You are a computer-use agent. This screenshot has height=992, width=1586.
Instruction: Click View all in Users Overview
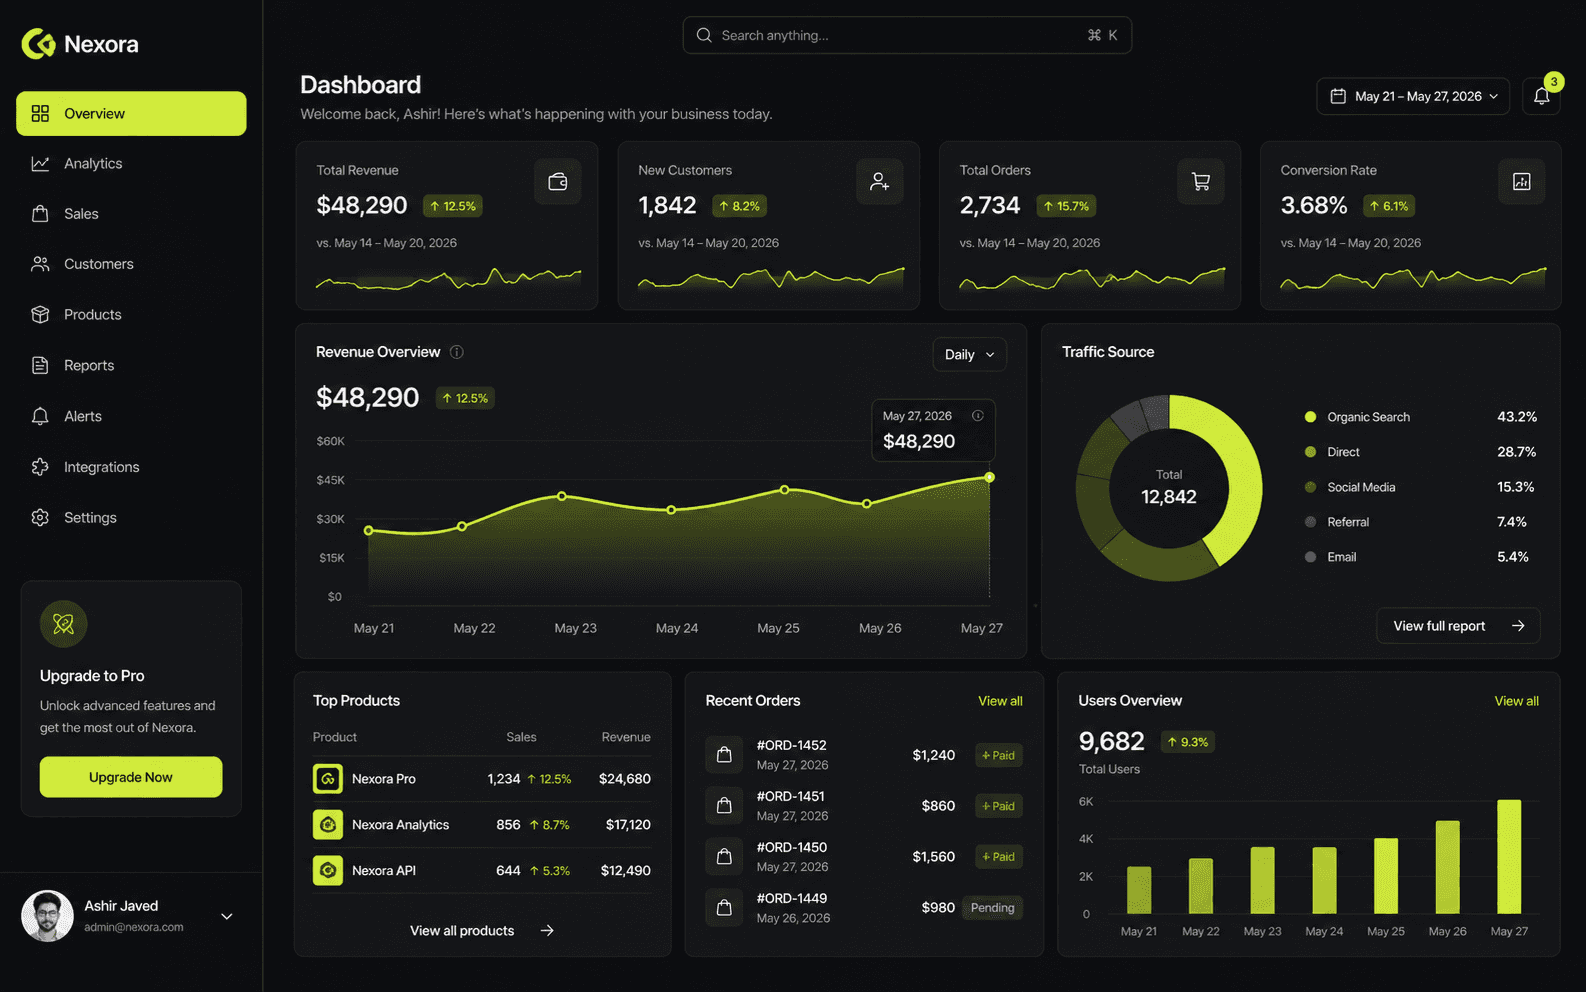(1516, 701)
